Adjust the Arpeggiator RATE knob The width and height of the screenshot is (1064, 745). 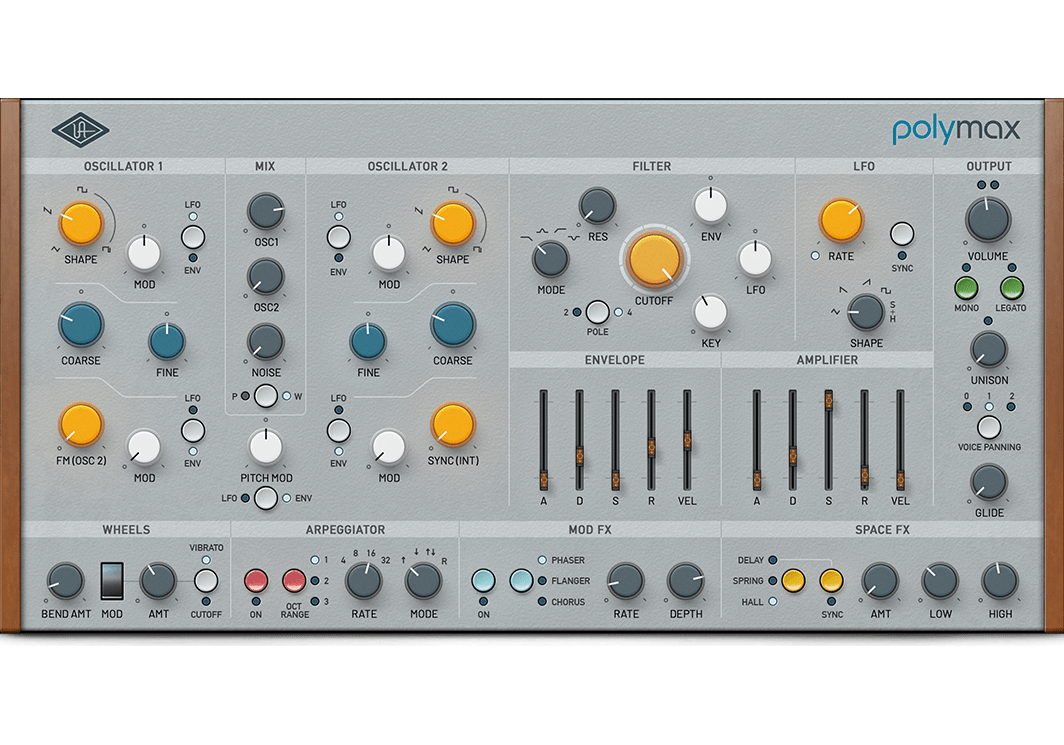click(x=364, y=581)
